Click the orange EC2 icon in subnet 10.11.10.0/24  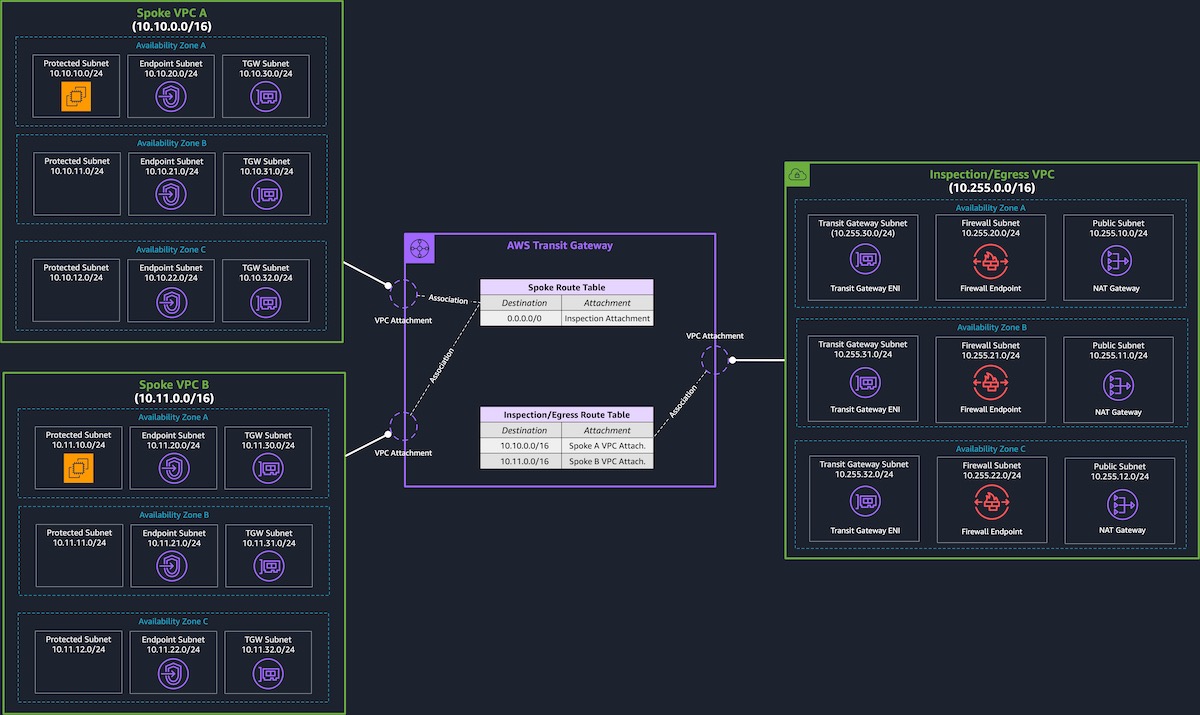(x=77, y=468)
